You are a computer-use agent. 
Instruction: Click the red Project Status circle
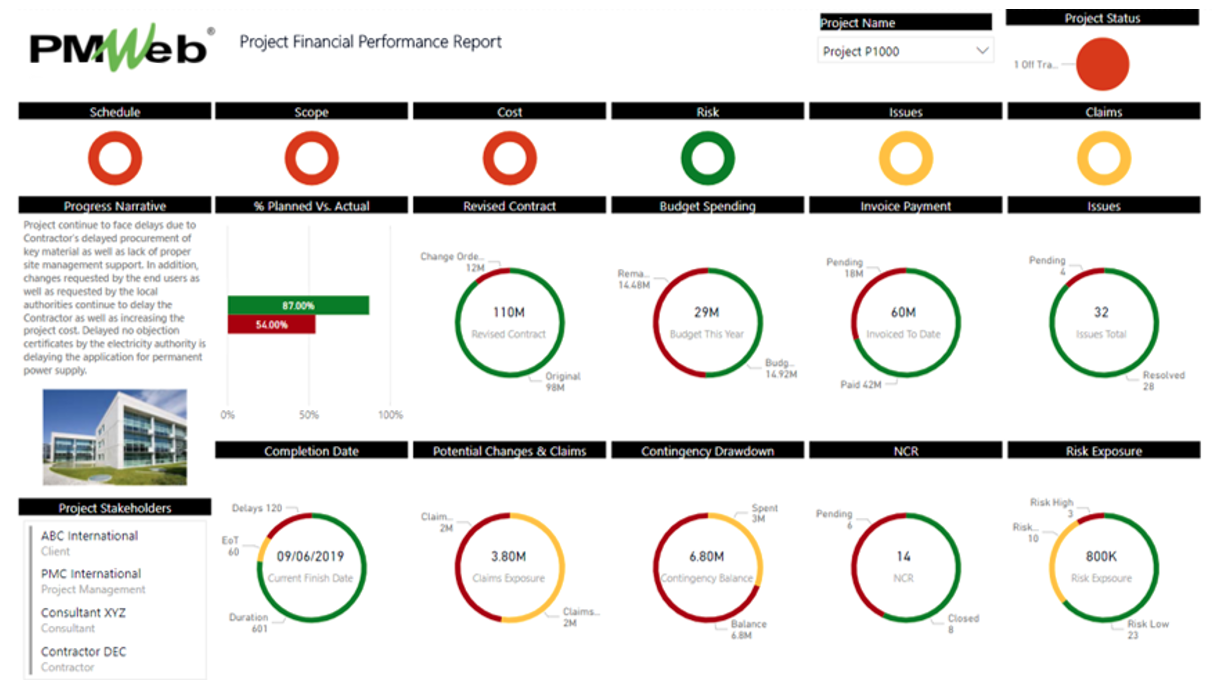pos(1102,65)
